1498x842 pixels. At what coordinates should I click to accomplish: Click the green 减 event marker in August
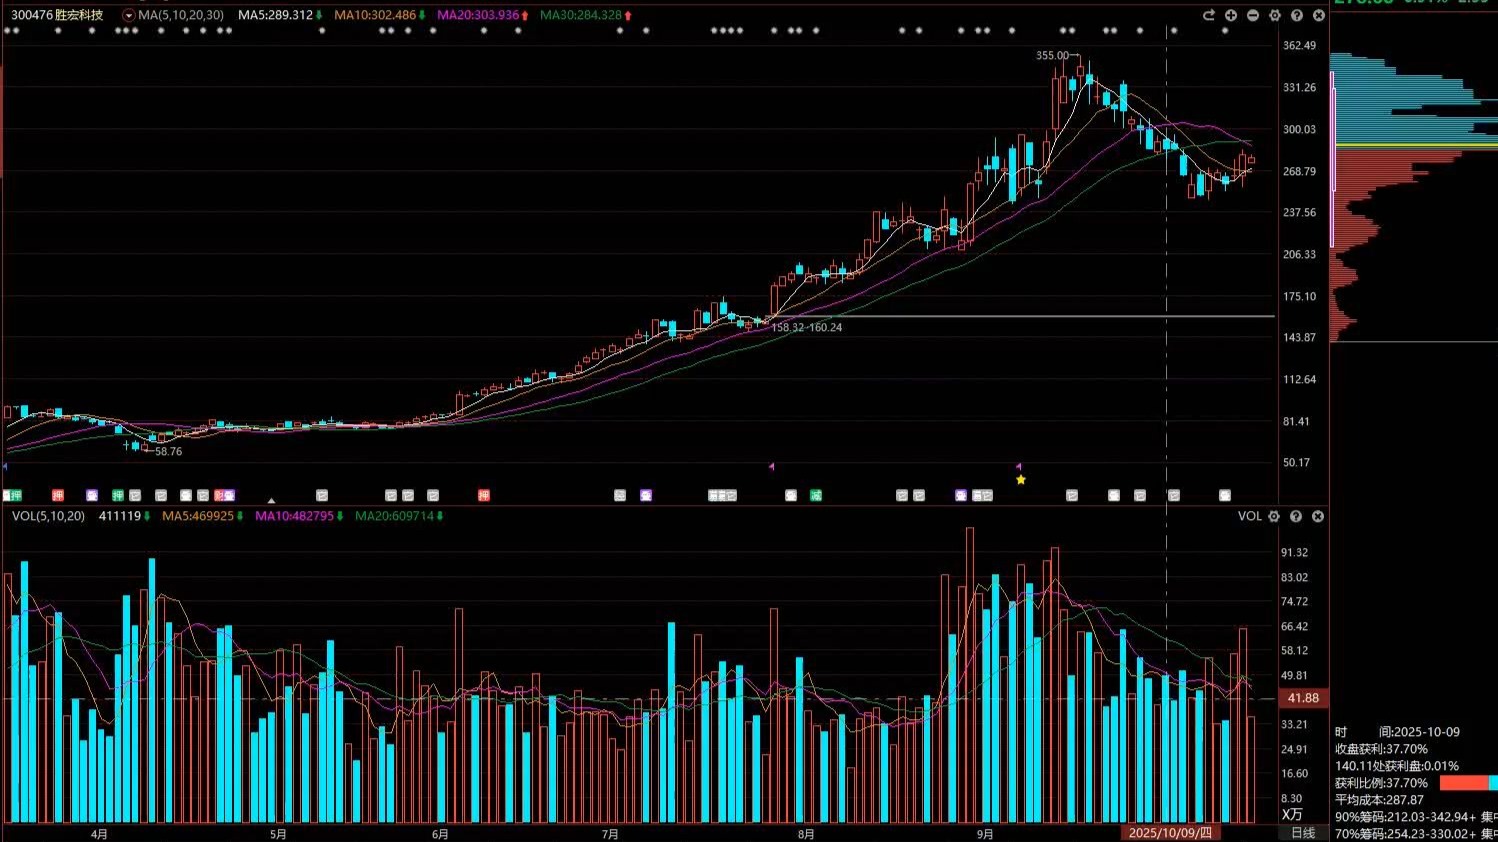pos(816,495)
